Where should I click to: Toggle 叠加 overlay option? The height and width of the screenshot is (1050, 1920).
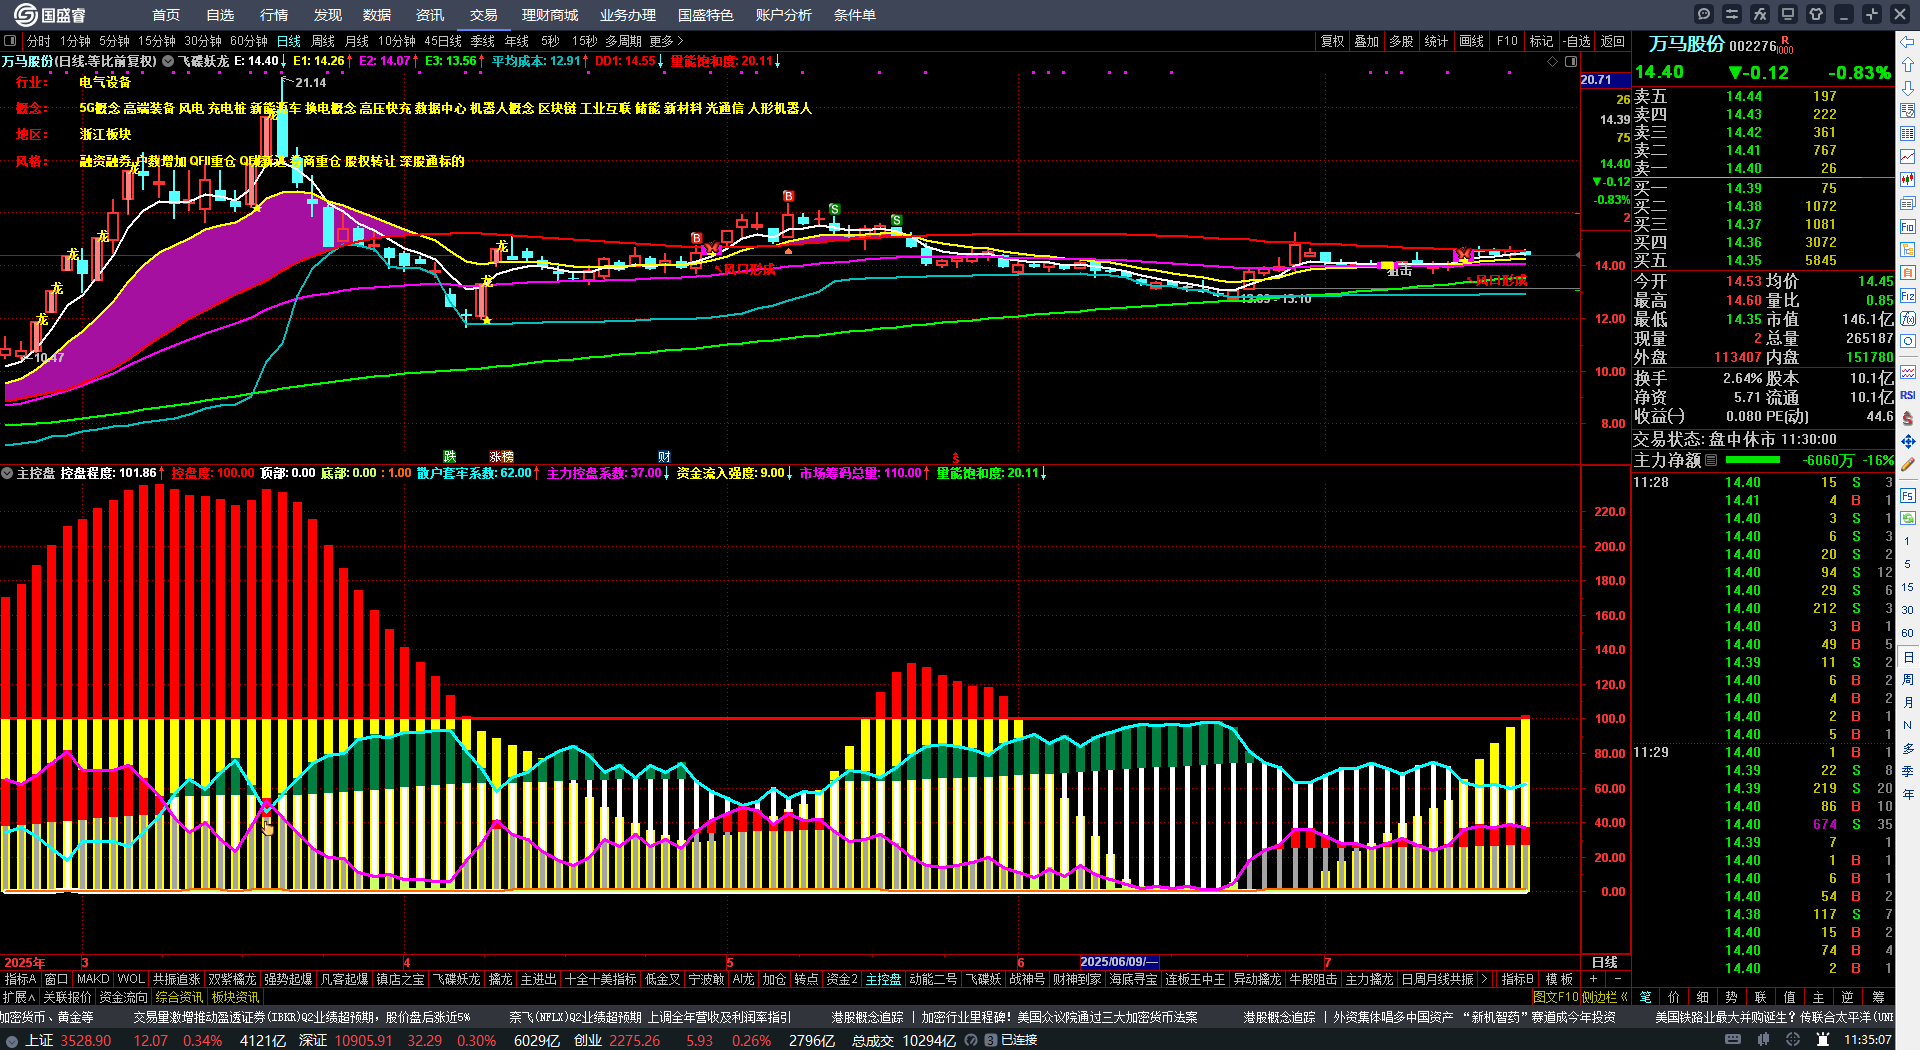click(1366, 41)
